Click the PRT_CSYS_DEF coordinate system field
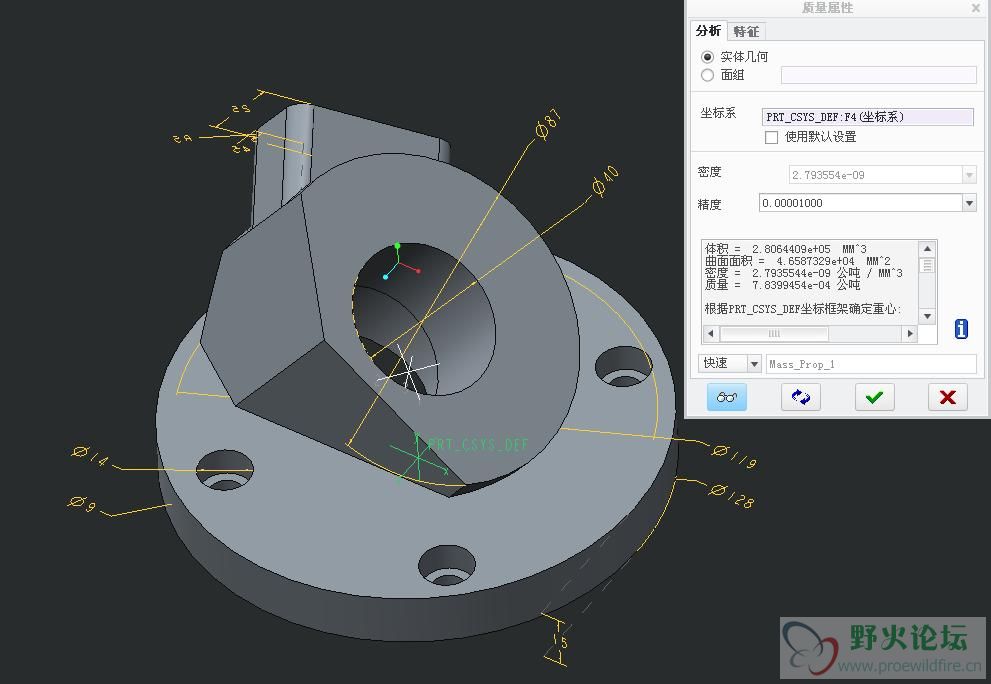Screen dimensions: 991x684 pyautogui.click(x=868, y=117)
